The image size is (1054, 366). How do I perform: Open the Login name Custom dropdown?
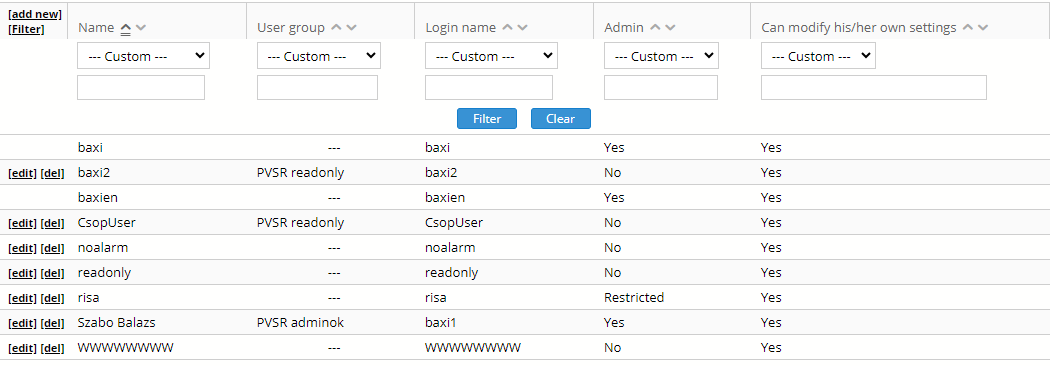click(491, 57)
